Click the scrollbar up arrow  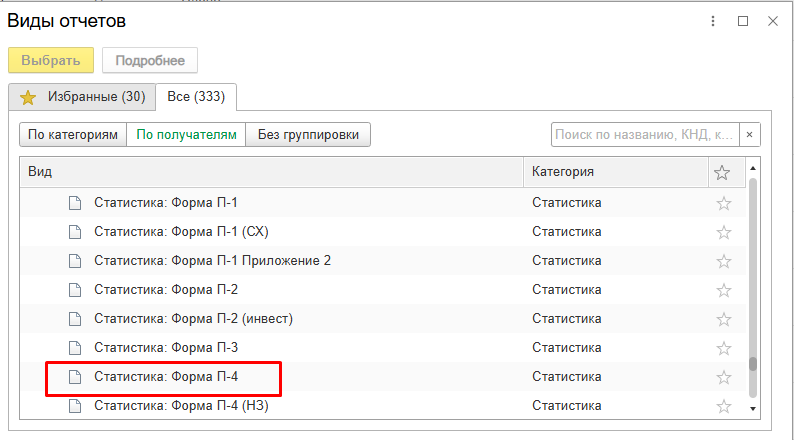pyautogui.click(x=753, y=168)
